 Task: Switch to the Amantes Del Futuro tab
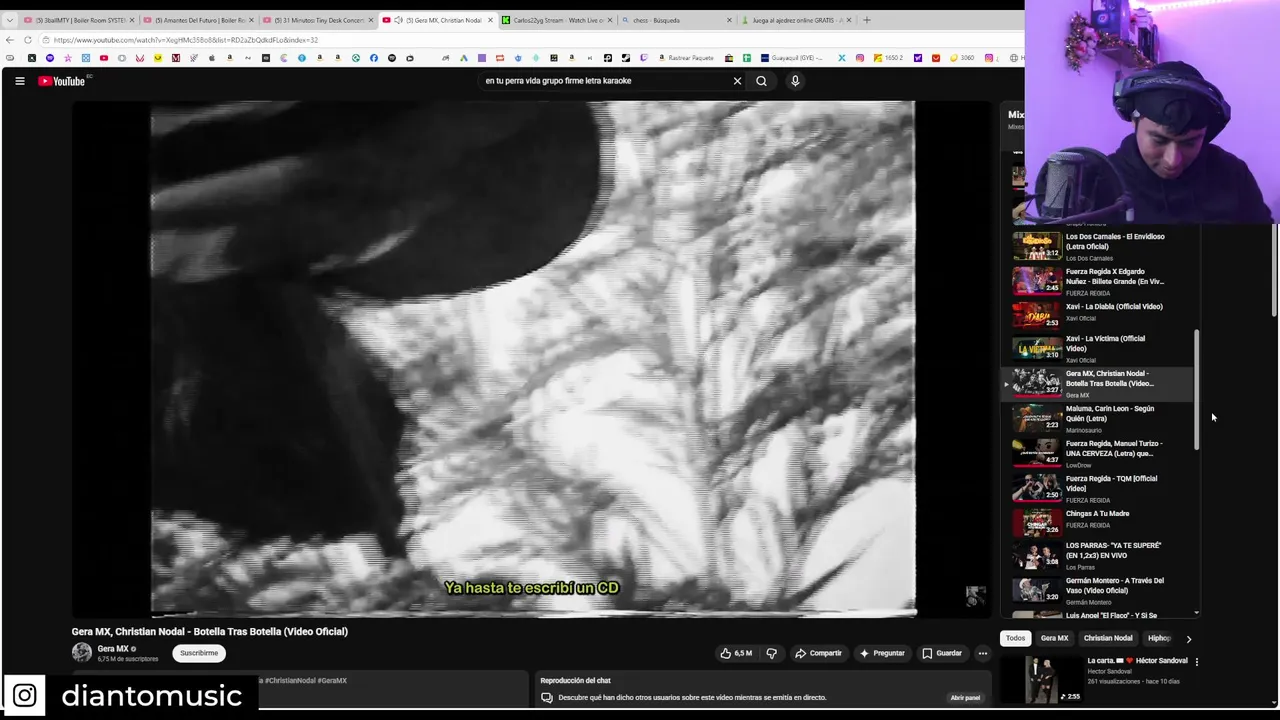point(197,20)
